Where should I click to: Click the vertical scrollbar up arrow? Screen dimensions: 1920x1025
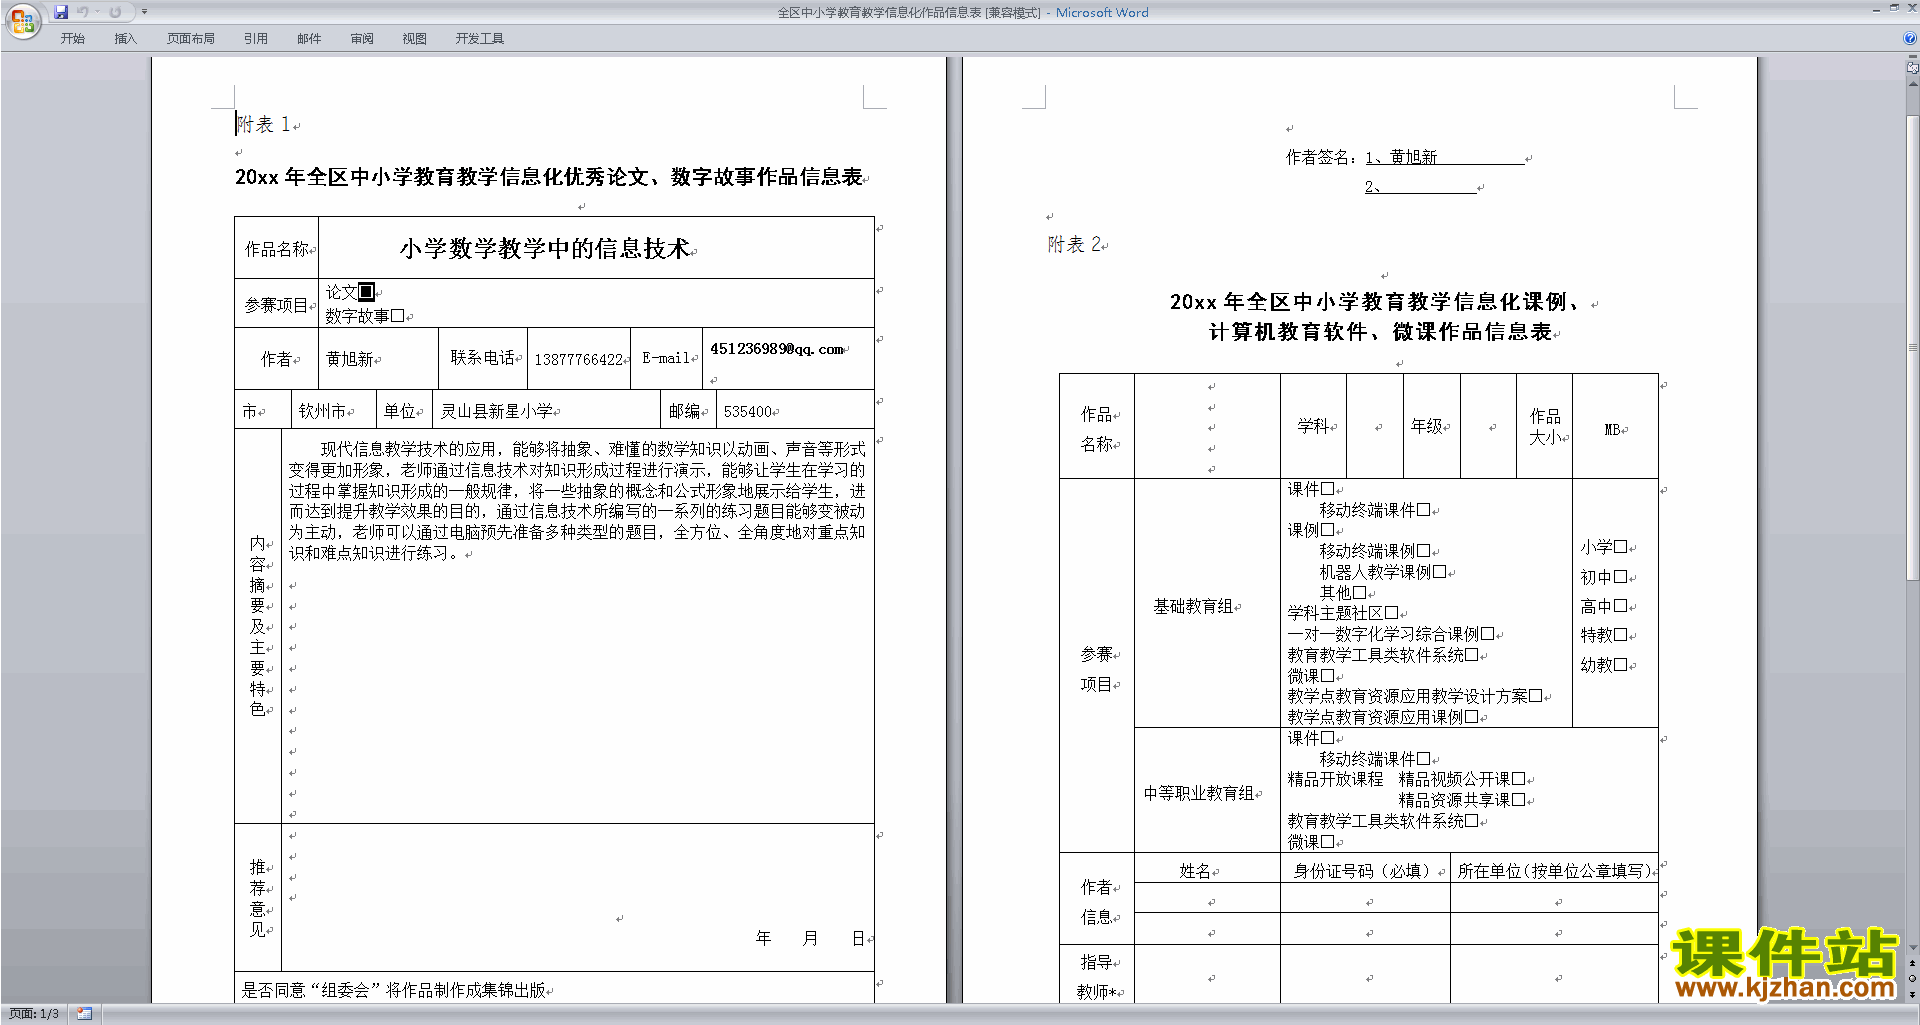click(x=1912, y=86)
